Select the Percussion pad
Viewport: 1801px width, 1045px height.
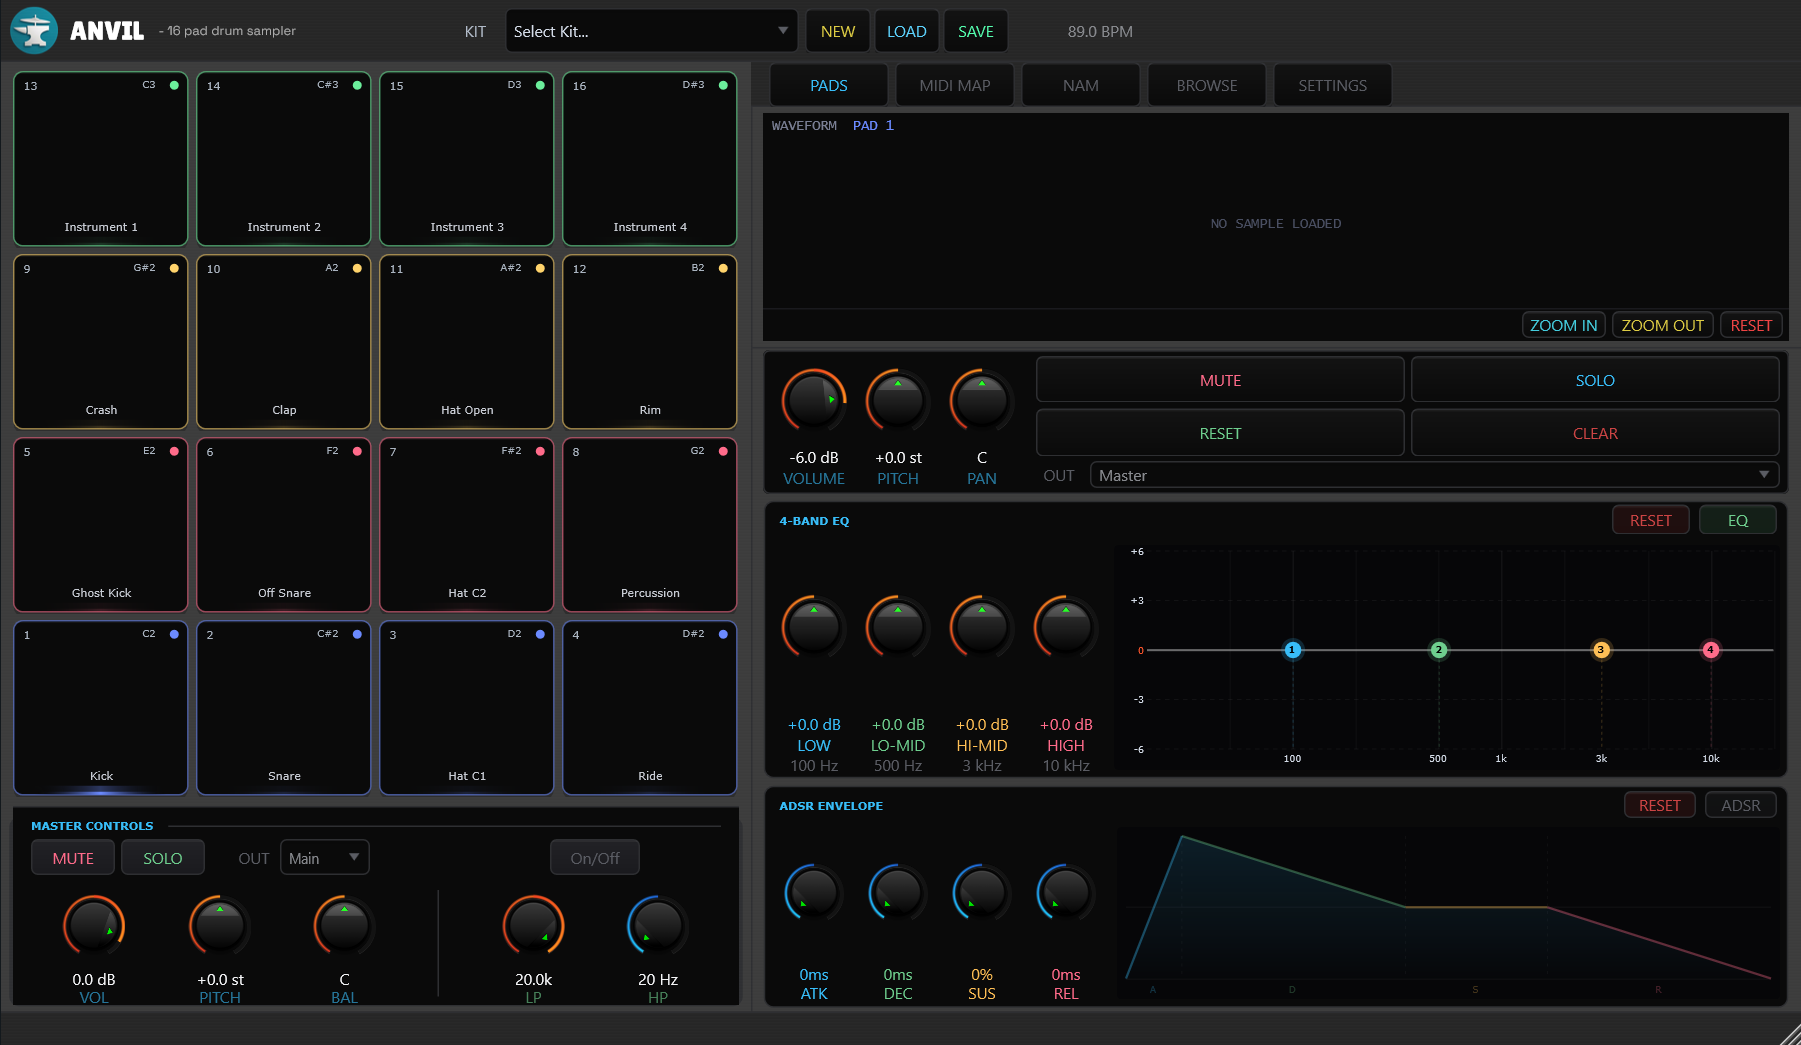pyautogui.click(x=650, y=525)
